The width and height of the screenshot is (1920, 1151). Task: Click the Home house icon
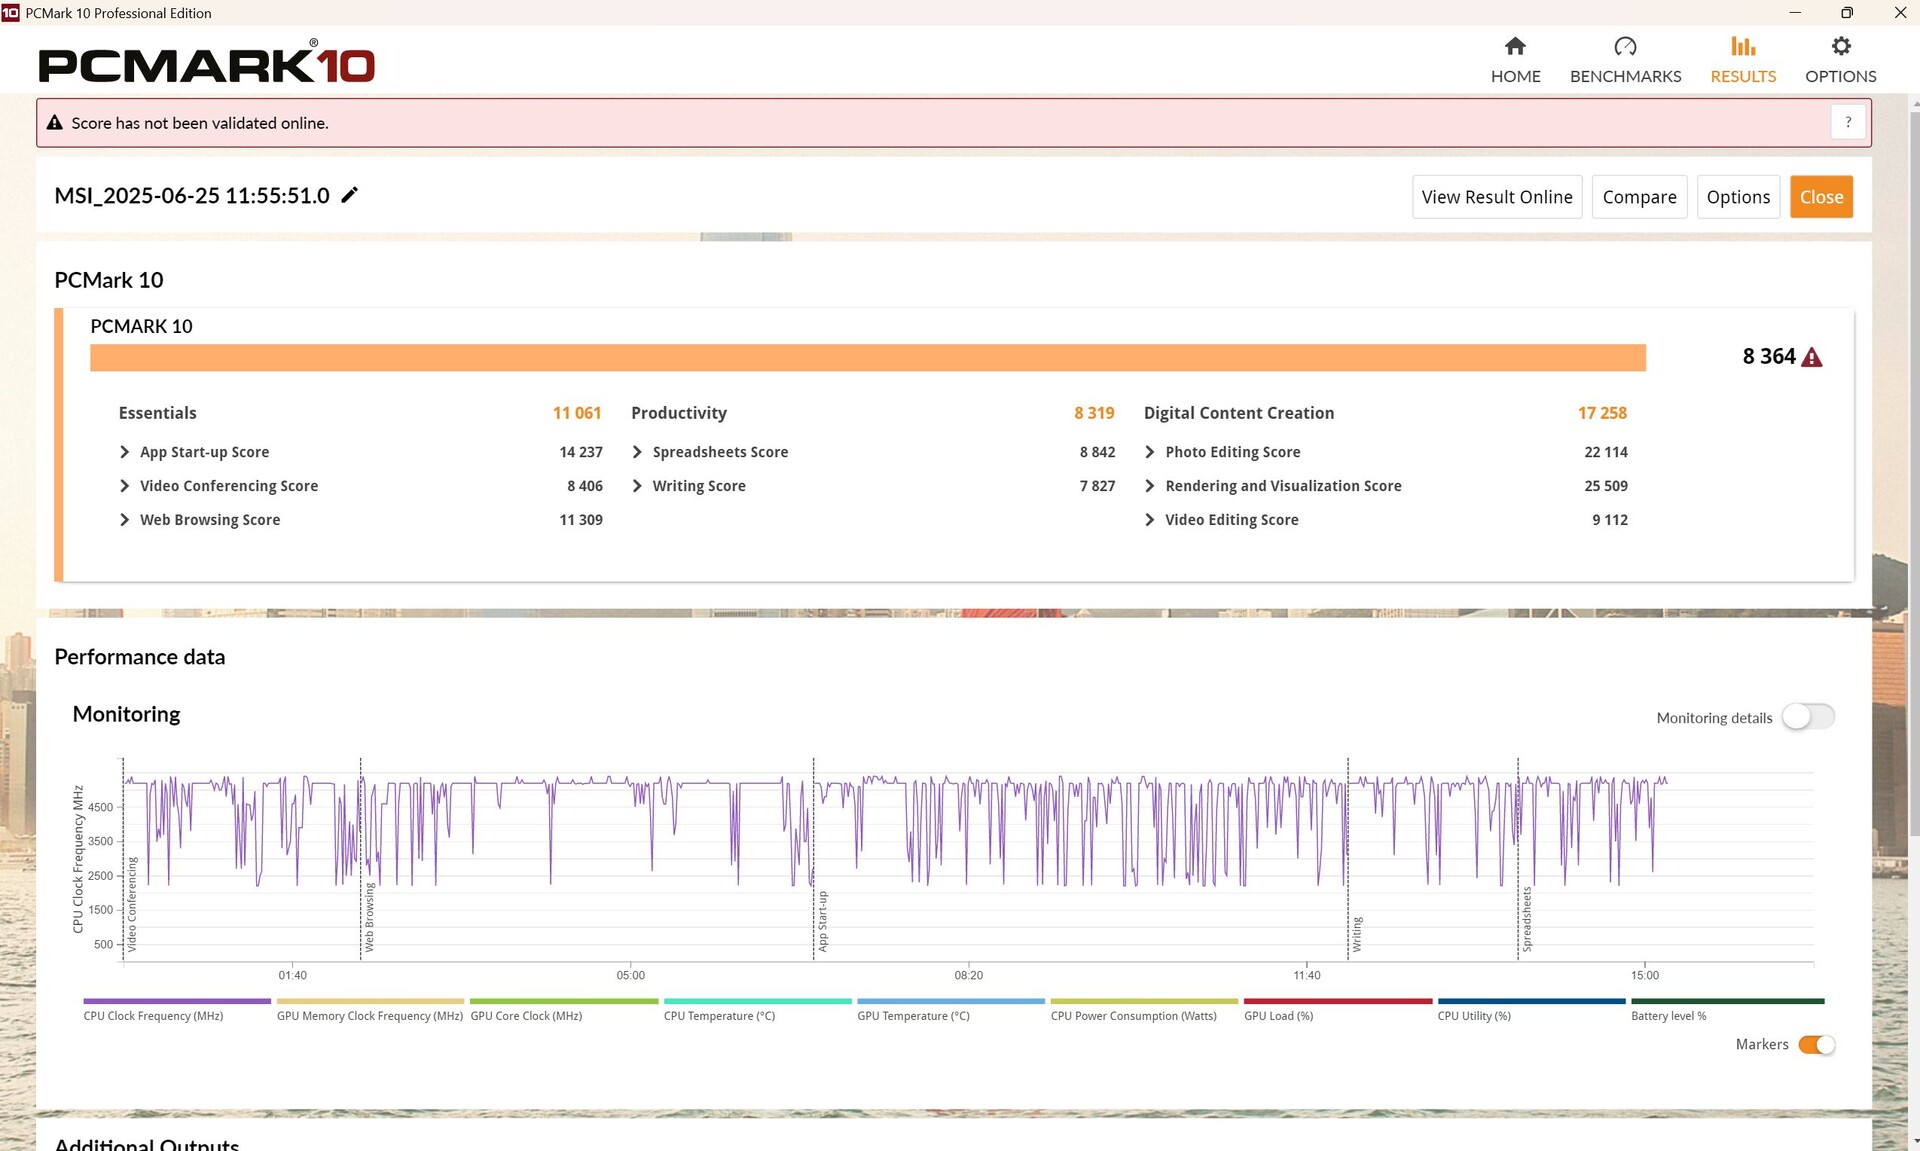1515,47
